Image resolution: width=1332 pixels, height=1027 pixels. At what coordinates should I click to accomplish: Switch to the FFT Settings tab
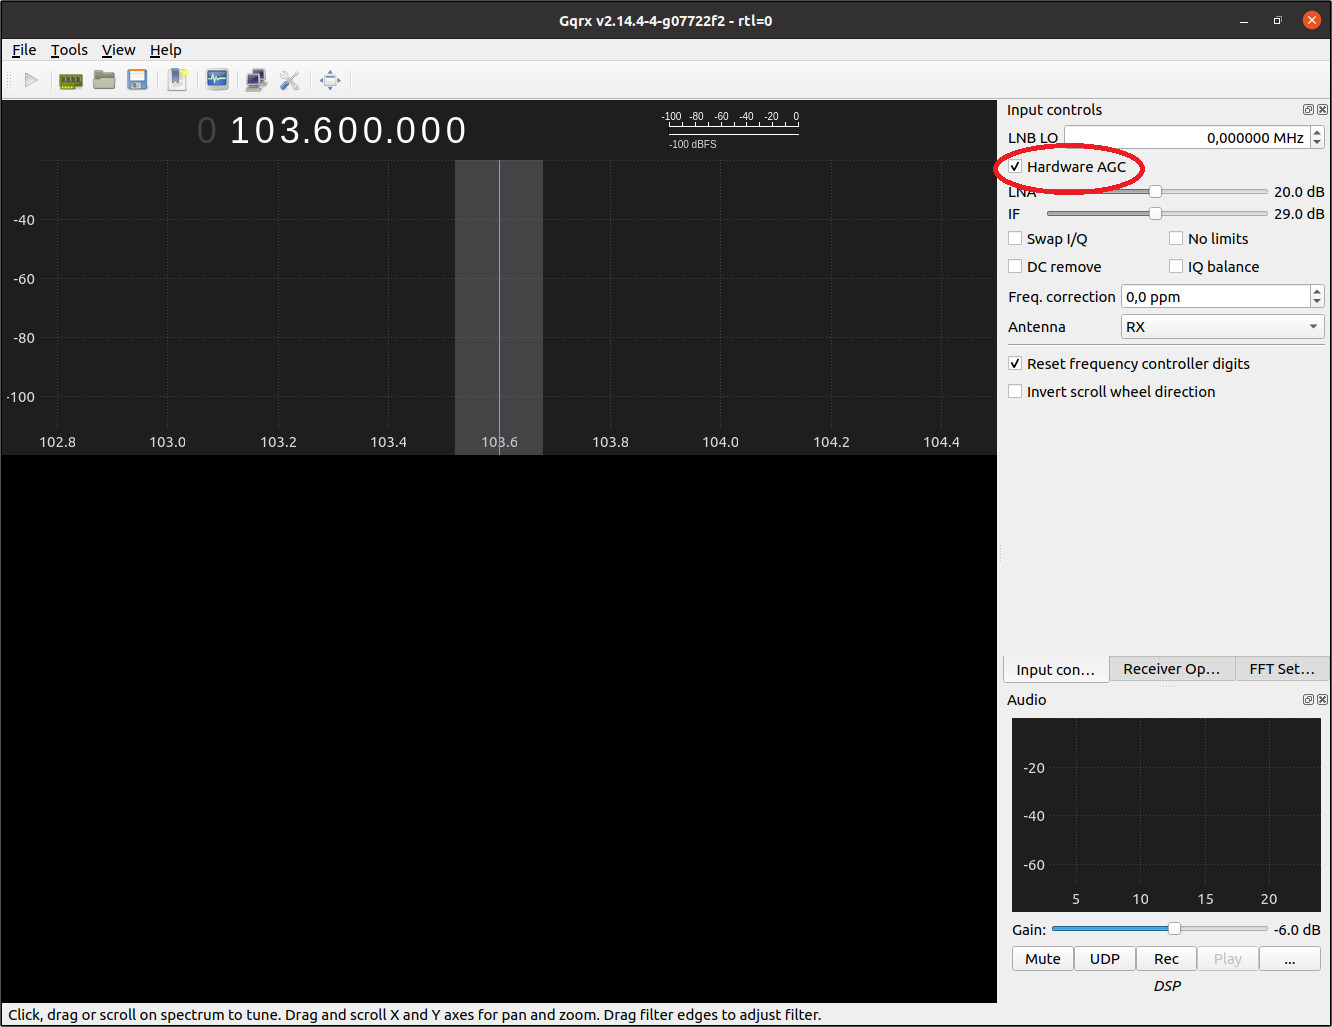[1282, 669]
